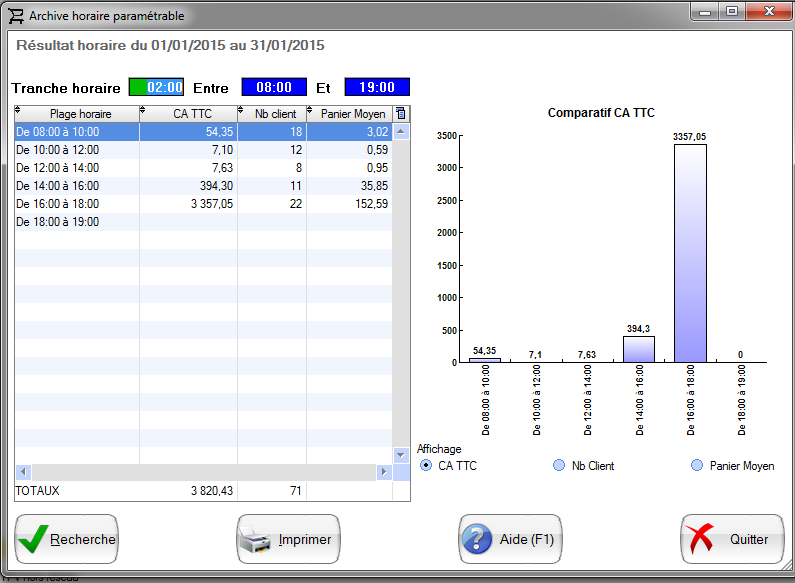Select the Panier Moyen display option
Image resolution: width=795 pixels, height=583 pixels.
click(x=696, y=466)
